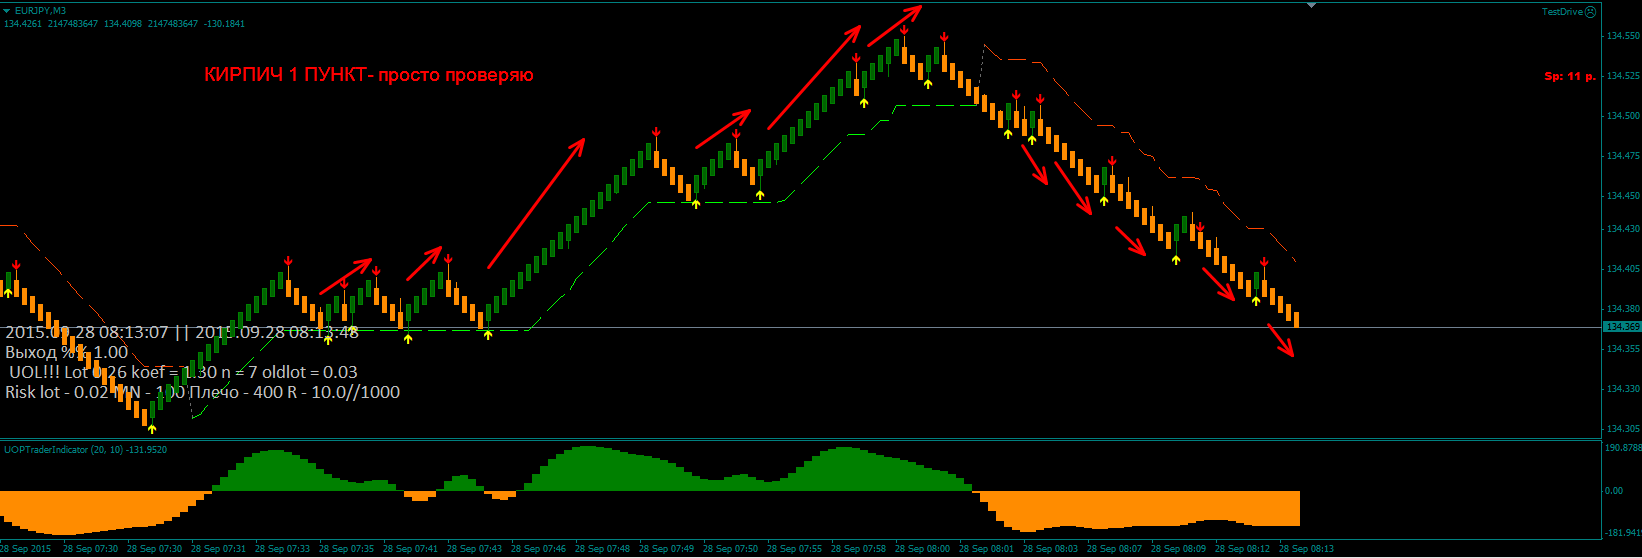Click the '28 Sep 07:43' time axis label
This screenshot has height=558, width=1642.
pyautogui.click(x=474, y=549)
